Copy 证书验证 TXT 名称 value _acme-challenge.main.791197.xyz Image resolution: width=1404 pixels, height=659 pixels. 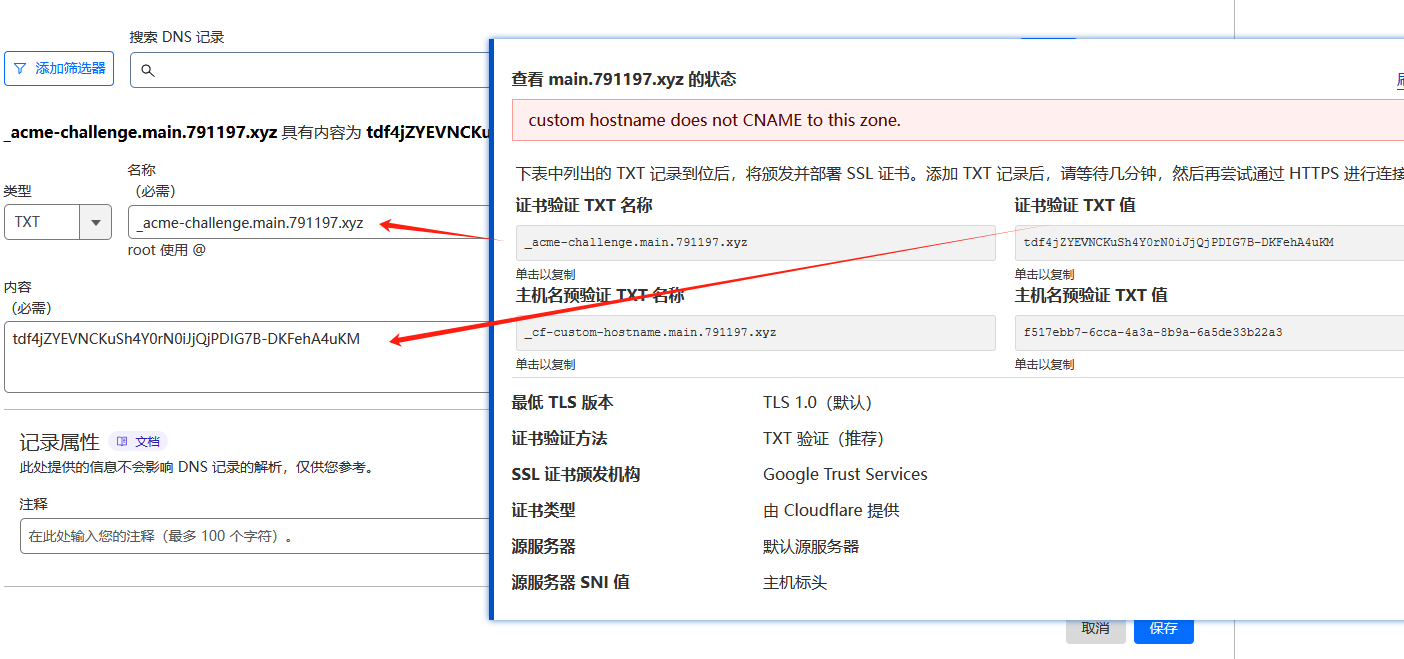coord(755,242)
